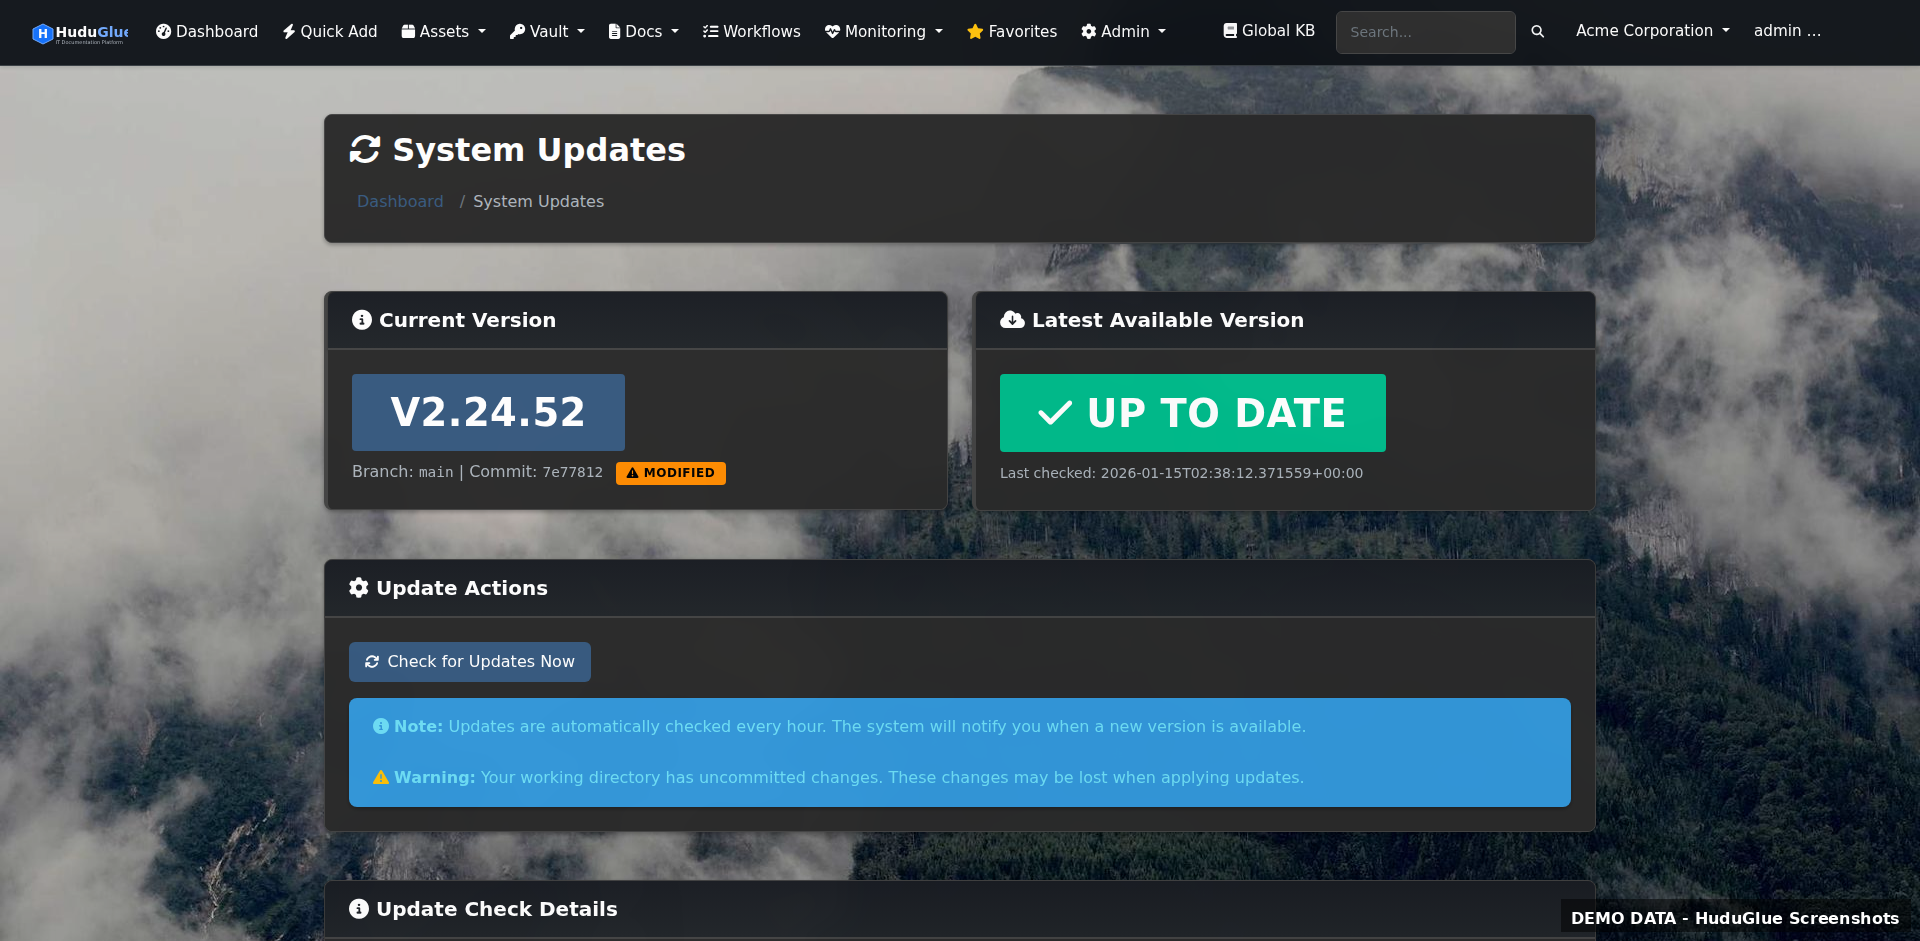Screen dimensions: 1920x941
Task: Click the info icon next to Current Version
Action: point(361,320)
